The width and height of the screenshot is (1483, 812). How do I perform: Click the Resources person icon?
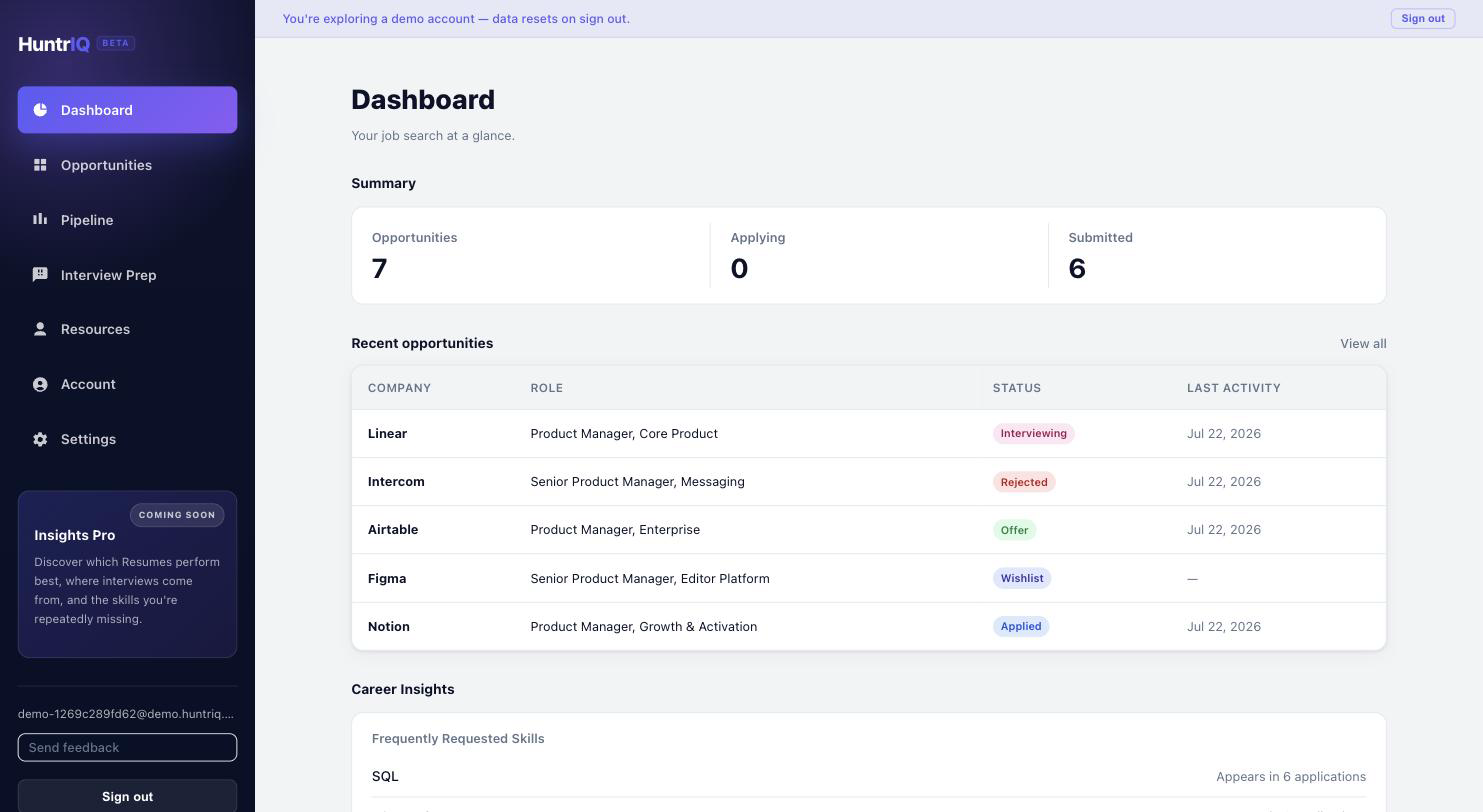pos(40,329)
